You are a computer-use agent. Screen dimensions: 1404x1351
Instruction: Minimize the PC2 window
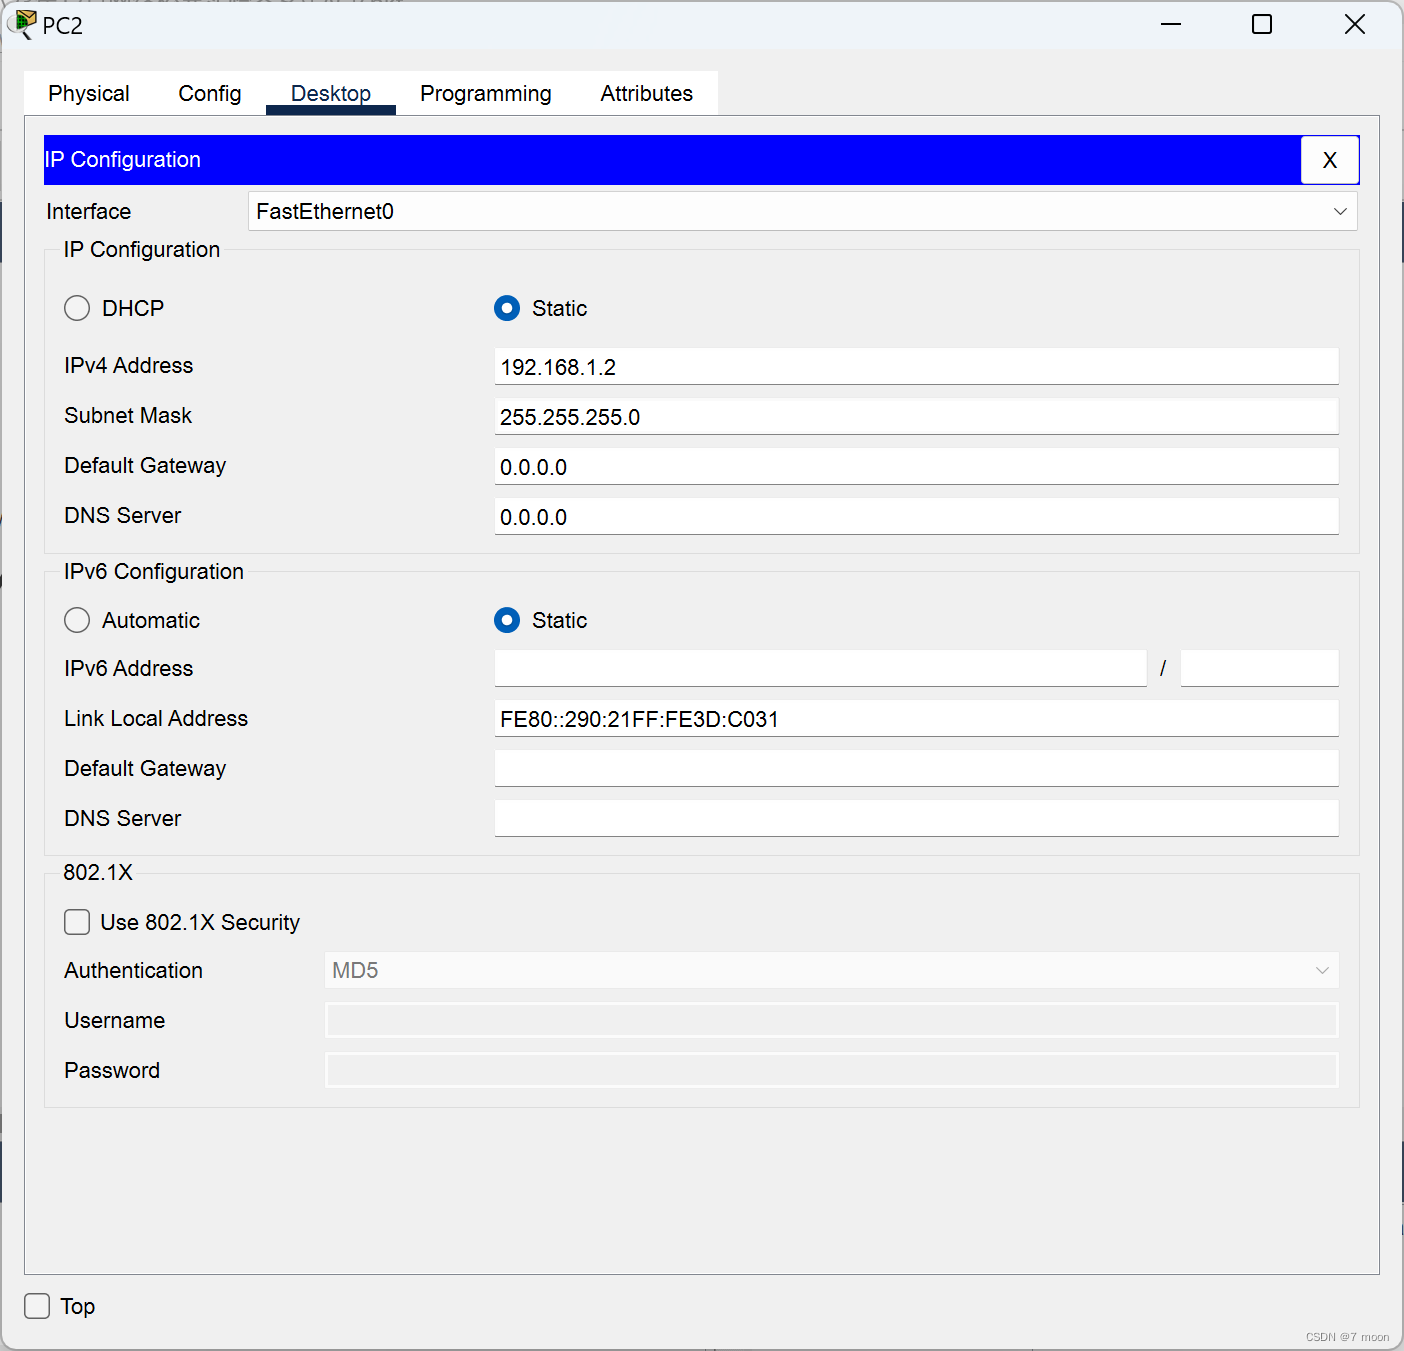click(x=1171, y=24)
